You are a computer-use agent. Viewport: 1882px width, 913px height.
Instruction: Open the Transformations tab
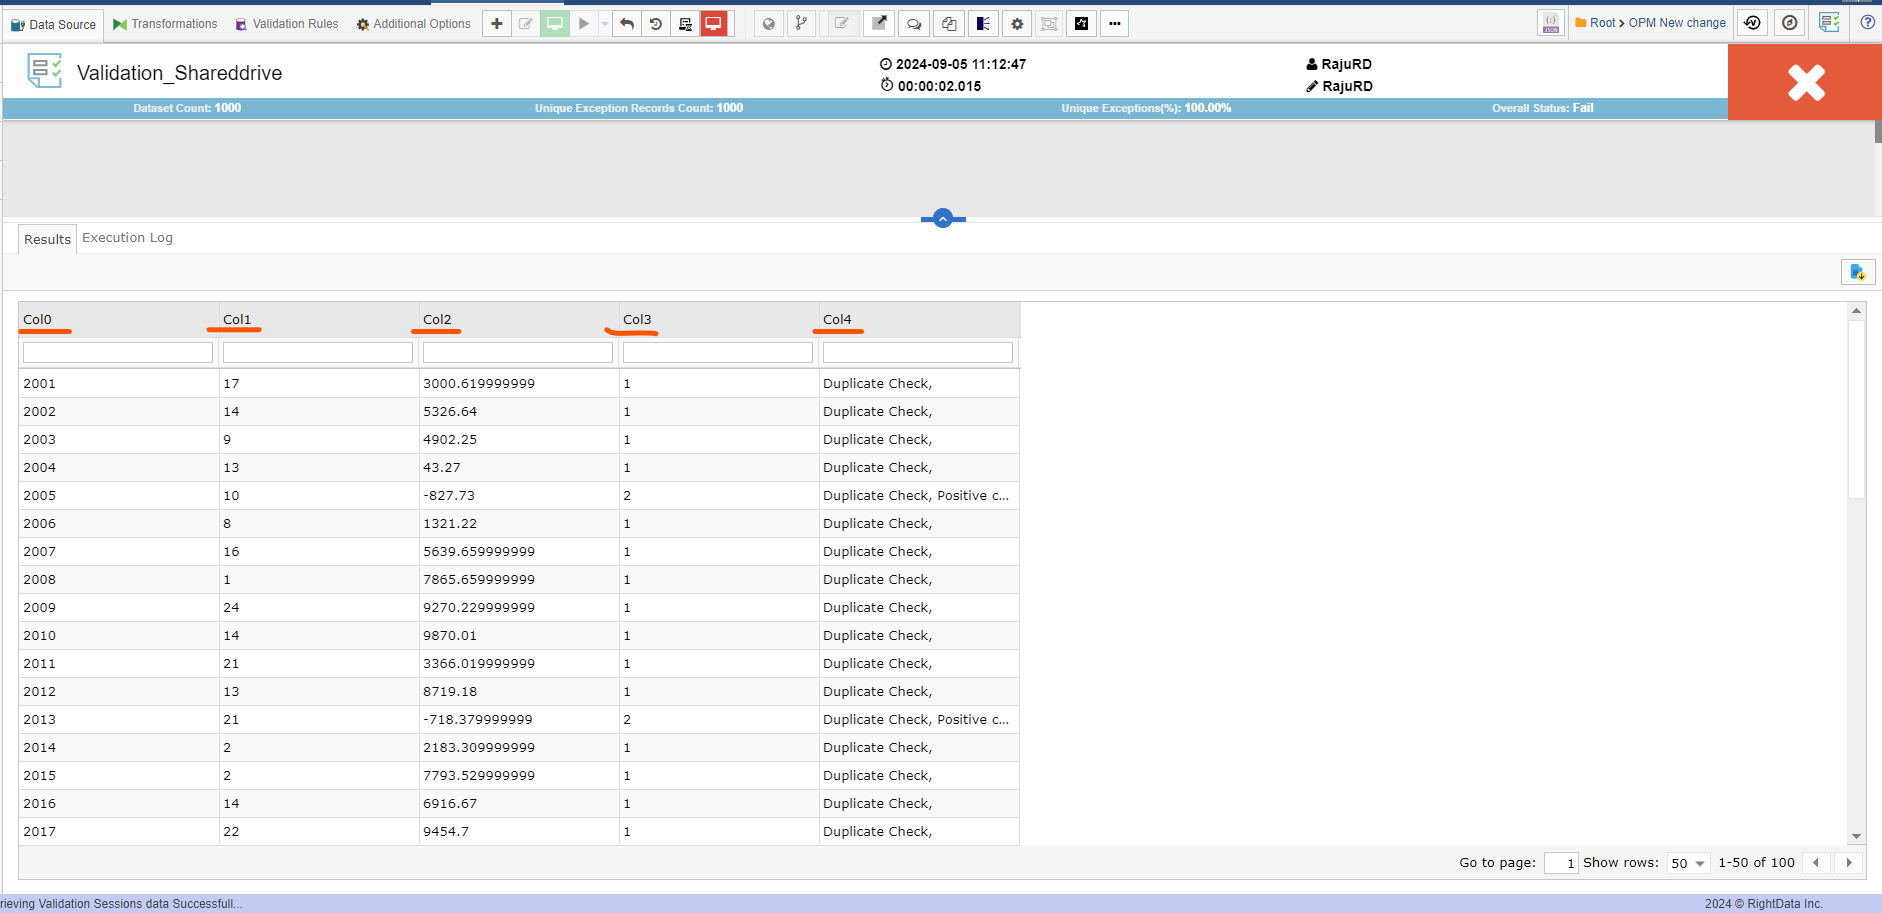(165, 24)
